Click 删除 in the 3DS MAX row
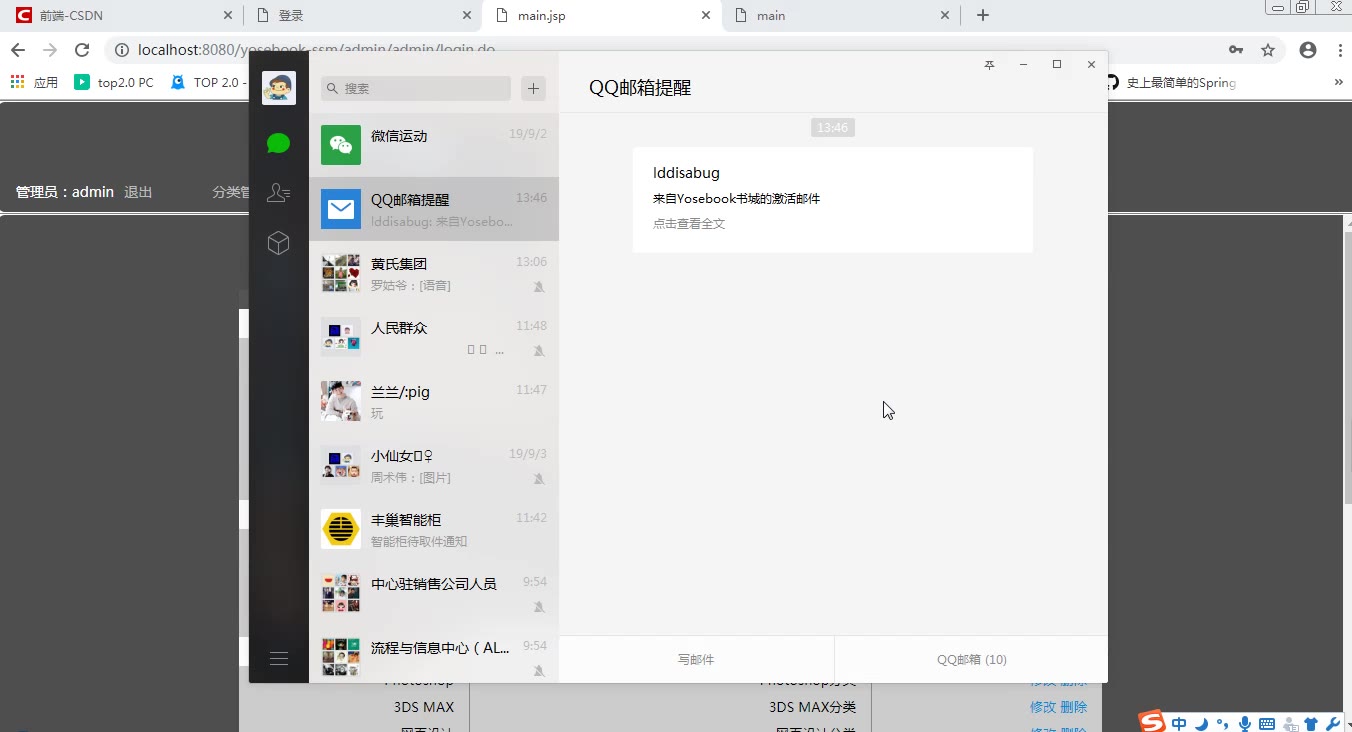1352x732 pixels. (x=1073, y=707)
